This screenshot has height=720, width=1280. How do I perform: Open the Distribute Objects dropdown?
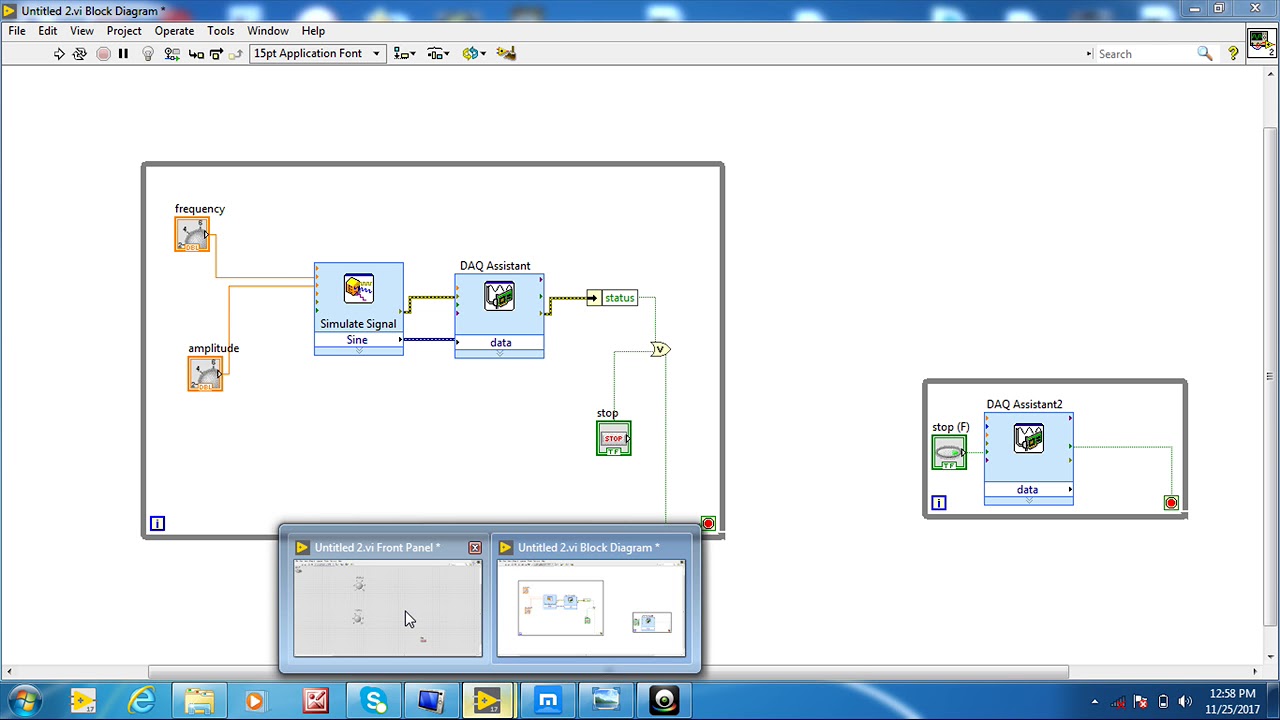pos(438,54)
